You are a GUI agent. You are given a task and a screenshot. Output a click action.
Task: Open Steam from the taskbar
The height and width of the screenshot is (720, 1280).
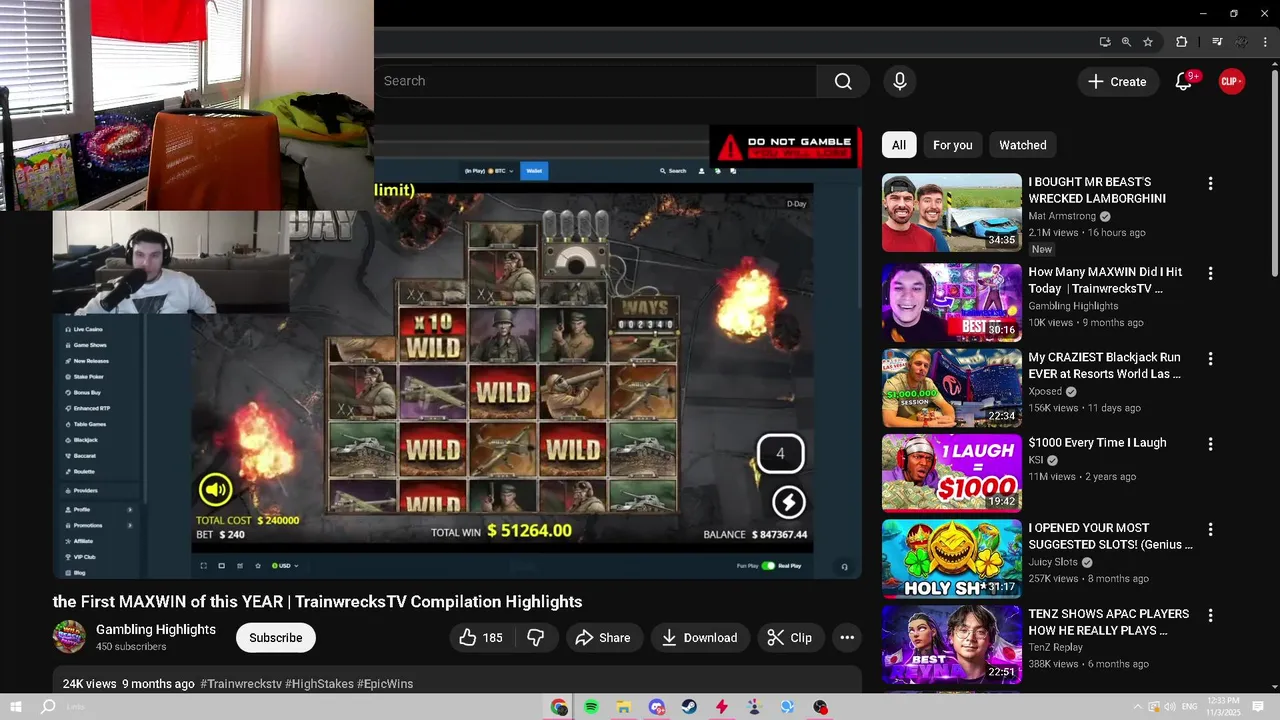pos(689,707)
